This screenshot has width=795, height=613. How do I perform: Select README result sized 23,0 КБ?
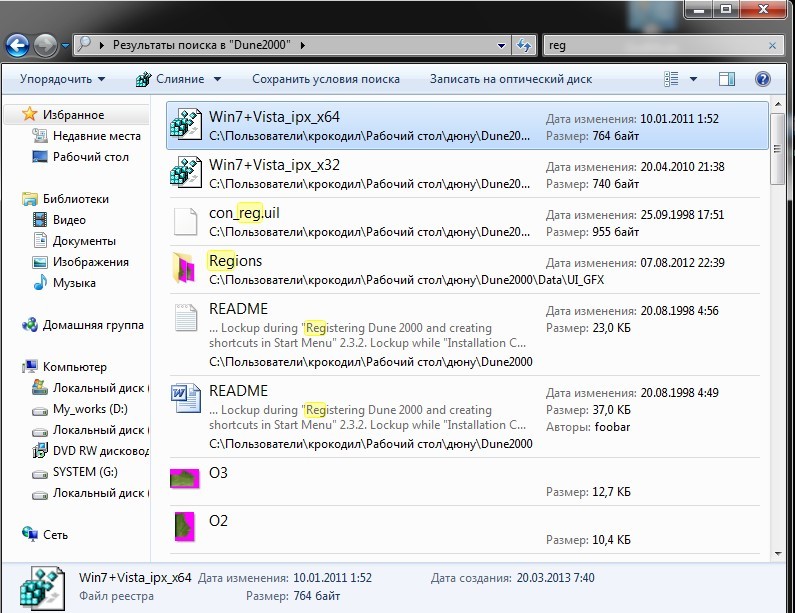pyautogui.click(x=464, y=335)
